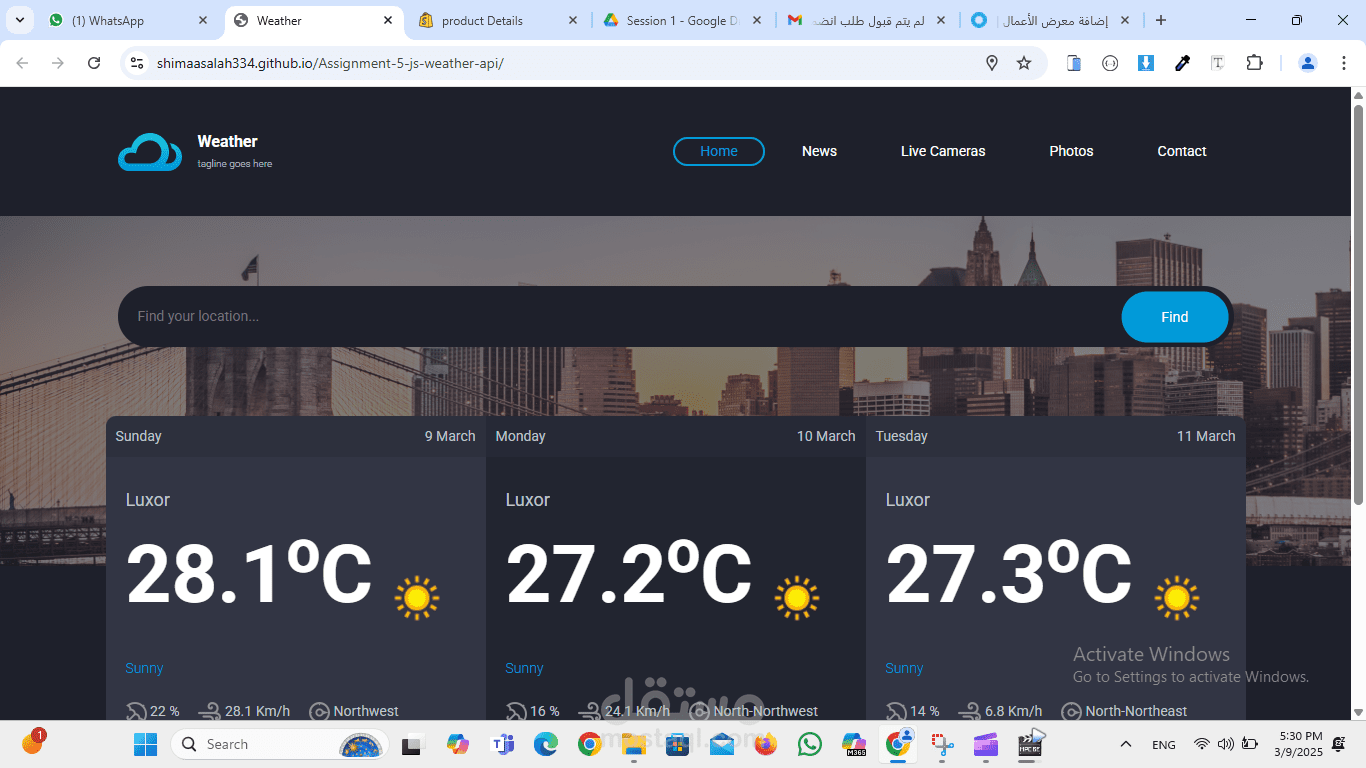Open the site information icon in address bar
The width and height of the screenshot is (1366, 768).
click(138, 63)
